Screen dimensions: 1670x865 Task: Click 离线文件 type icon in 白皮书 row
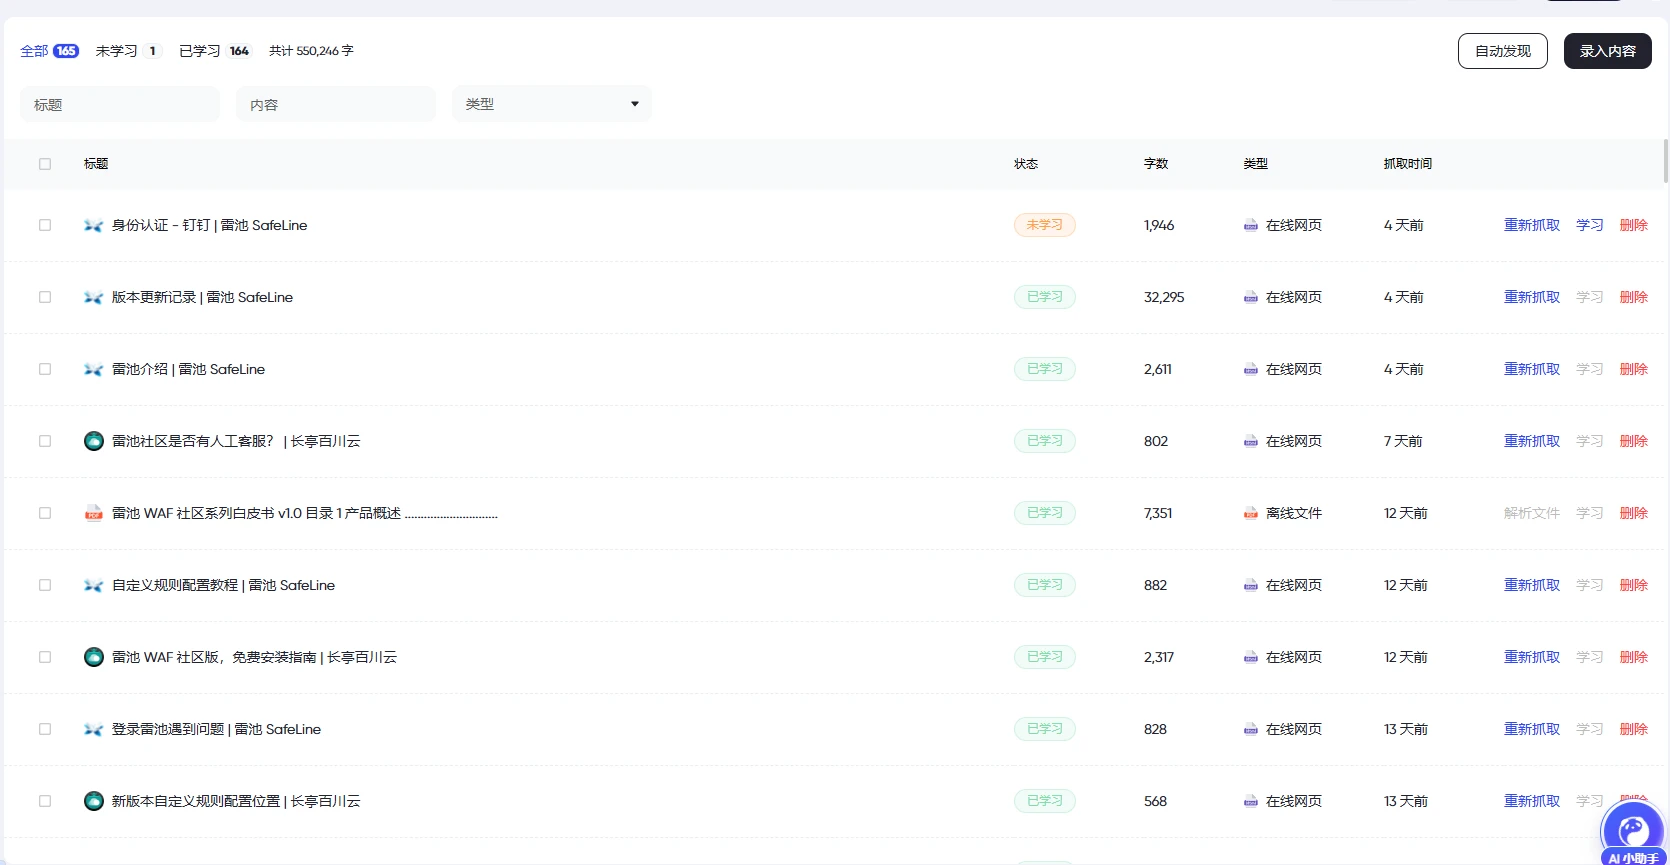click(x=1250, y=514)
